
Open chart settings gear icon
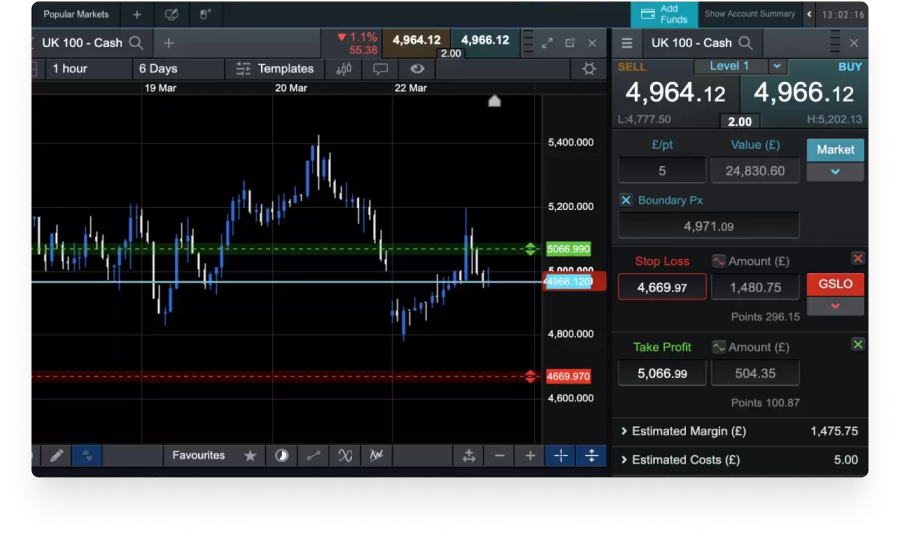(589, 69)
